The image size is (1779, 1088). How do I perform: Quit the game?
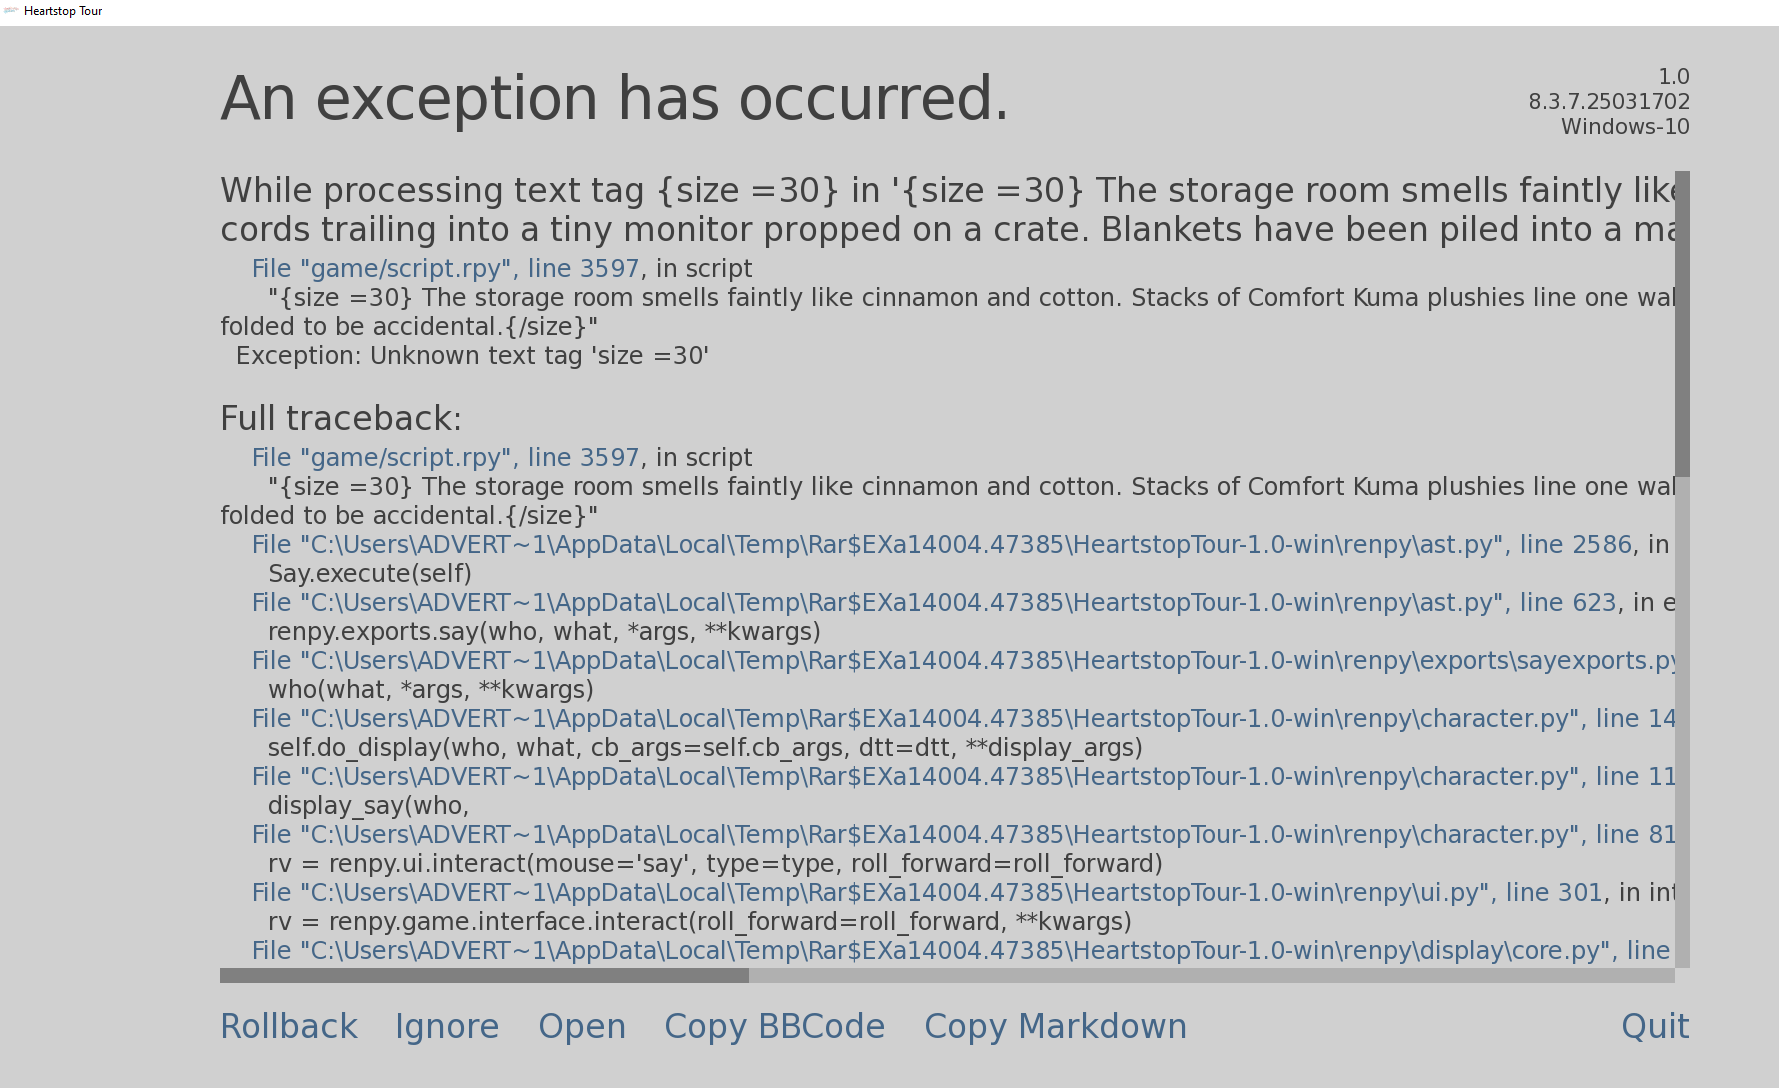pos(1655,1026)
